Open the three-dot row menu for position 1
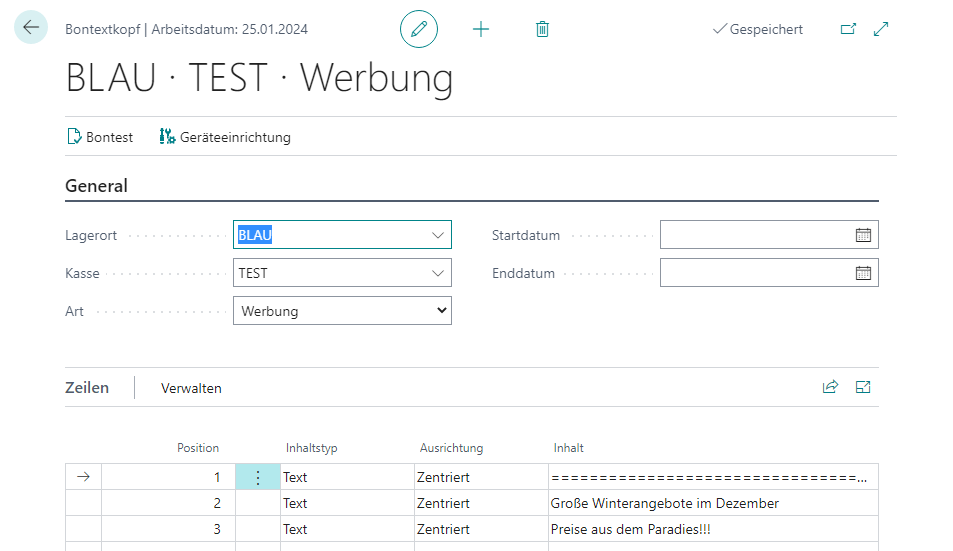 point(258,478)
